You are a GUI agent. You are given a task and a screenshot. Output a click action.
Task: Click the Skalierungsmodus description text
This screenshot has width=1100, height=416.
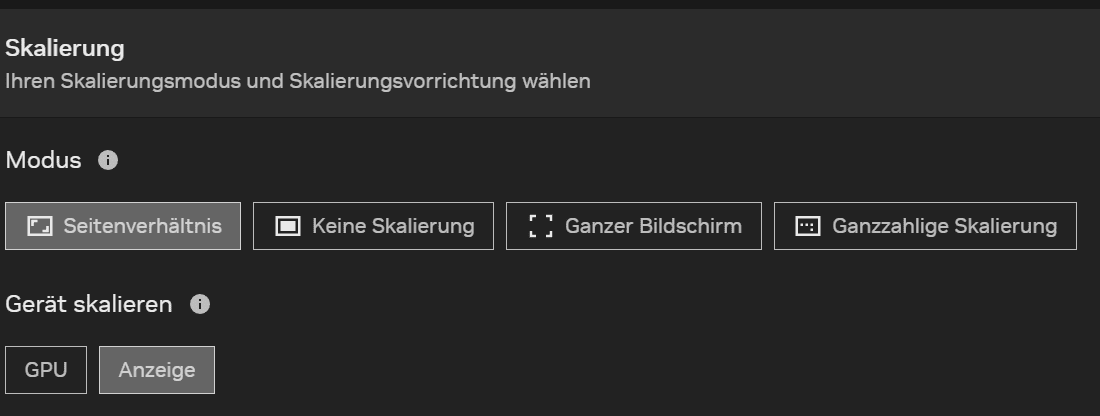[298, 81]
